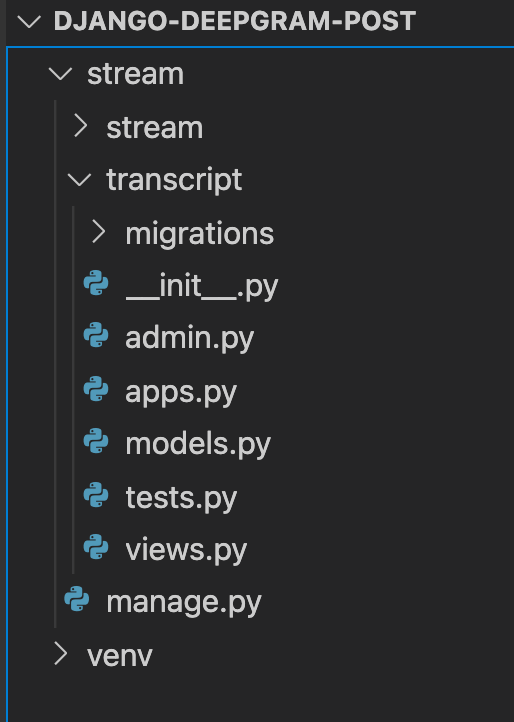Expand the venv folder chevron

tap(61, 653)
